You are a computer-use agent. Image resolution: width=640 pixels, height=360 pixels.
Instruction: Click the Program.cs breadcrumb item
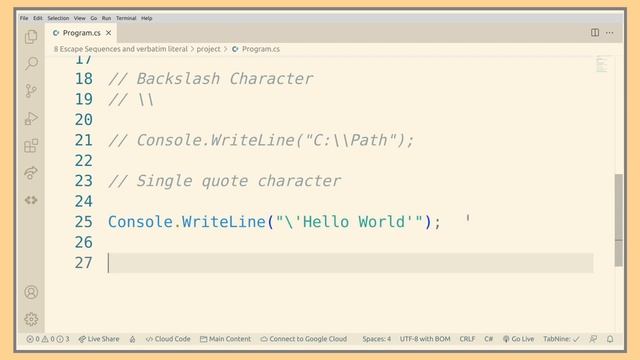click(256, 49)
